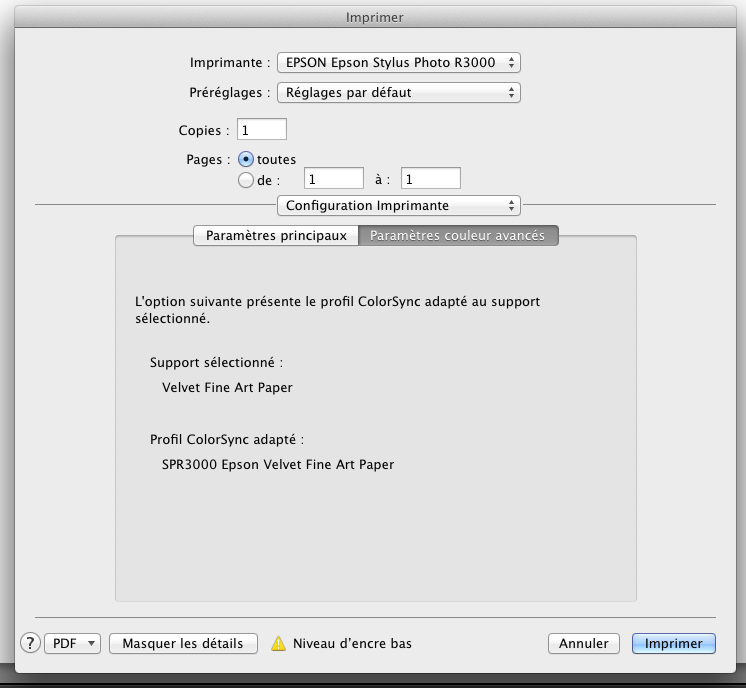Click the SPR3000 Epson ColorSync profile name
The height and width of the screenshot is (688, 746).
[277, 464]
